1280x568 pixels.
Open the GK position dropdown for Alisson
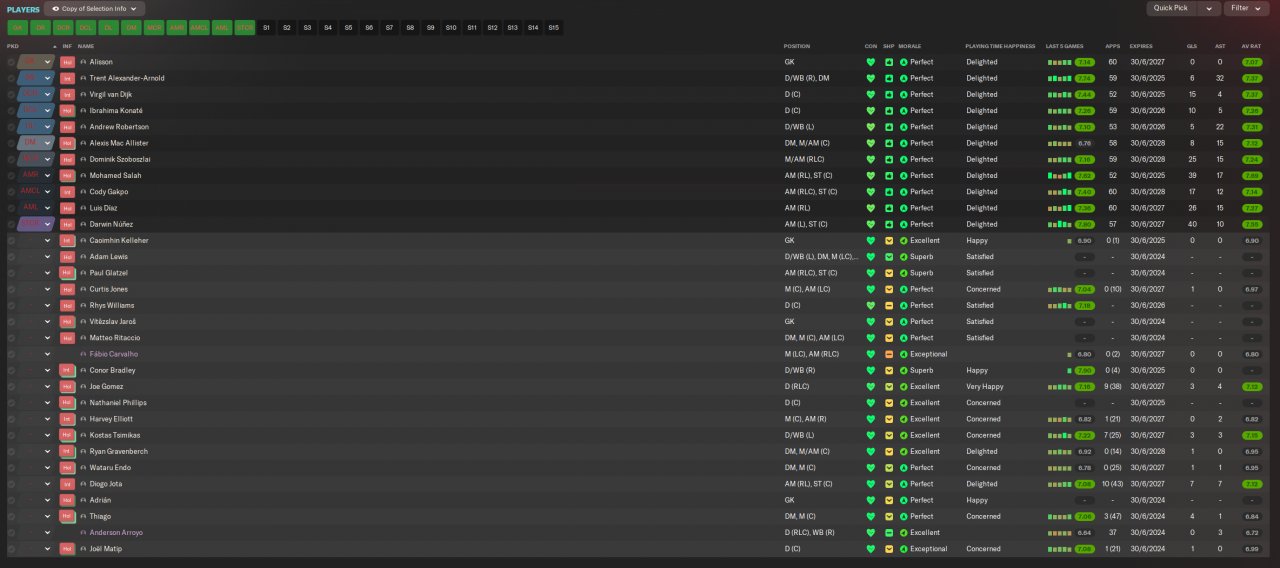click(x=35, y=62)
